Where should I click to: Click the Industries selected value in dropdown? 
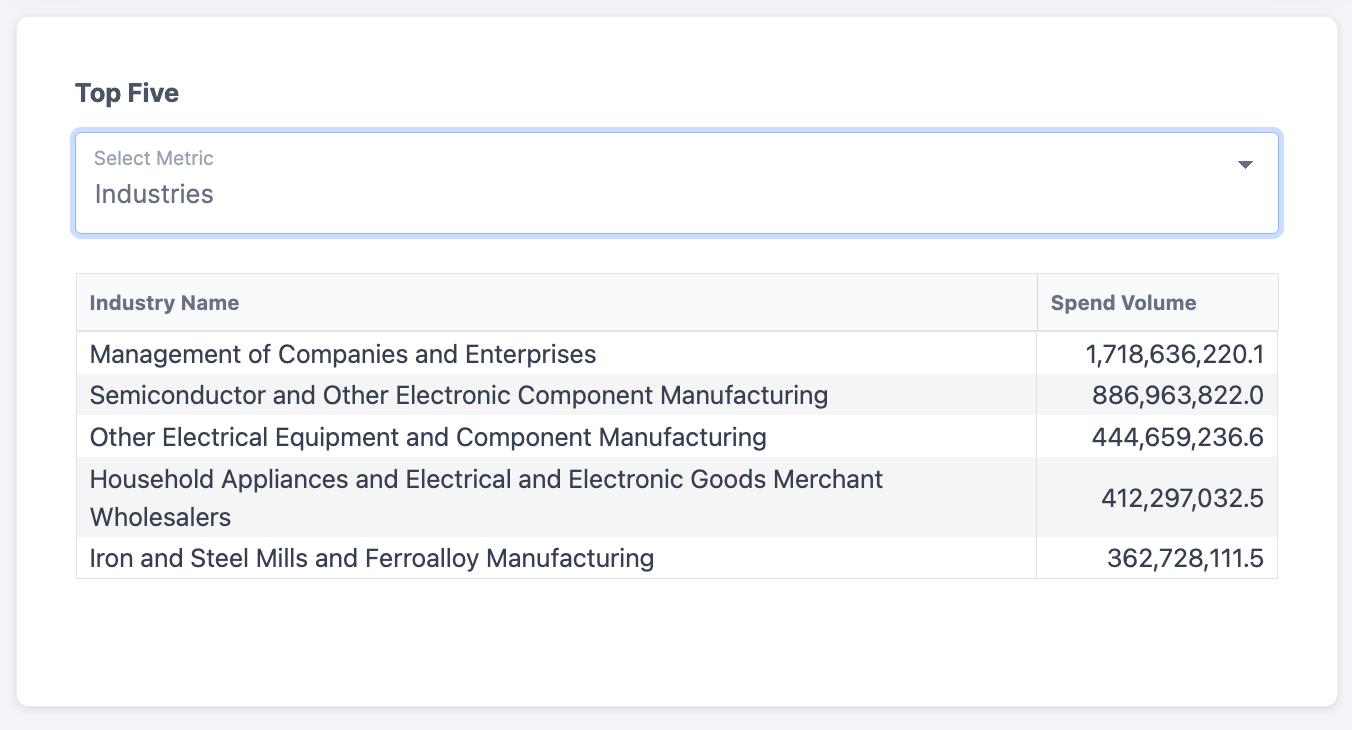[x=154, y=194]
